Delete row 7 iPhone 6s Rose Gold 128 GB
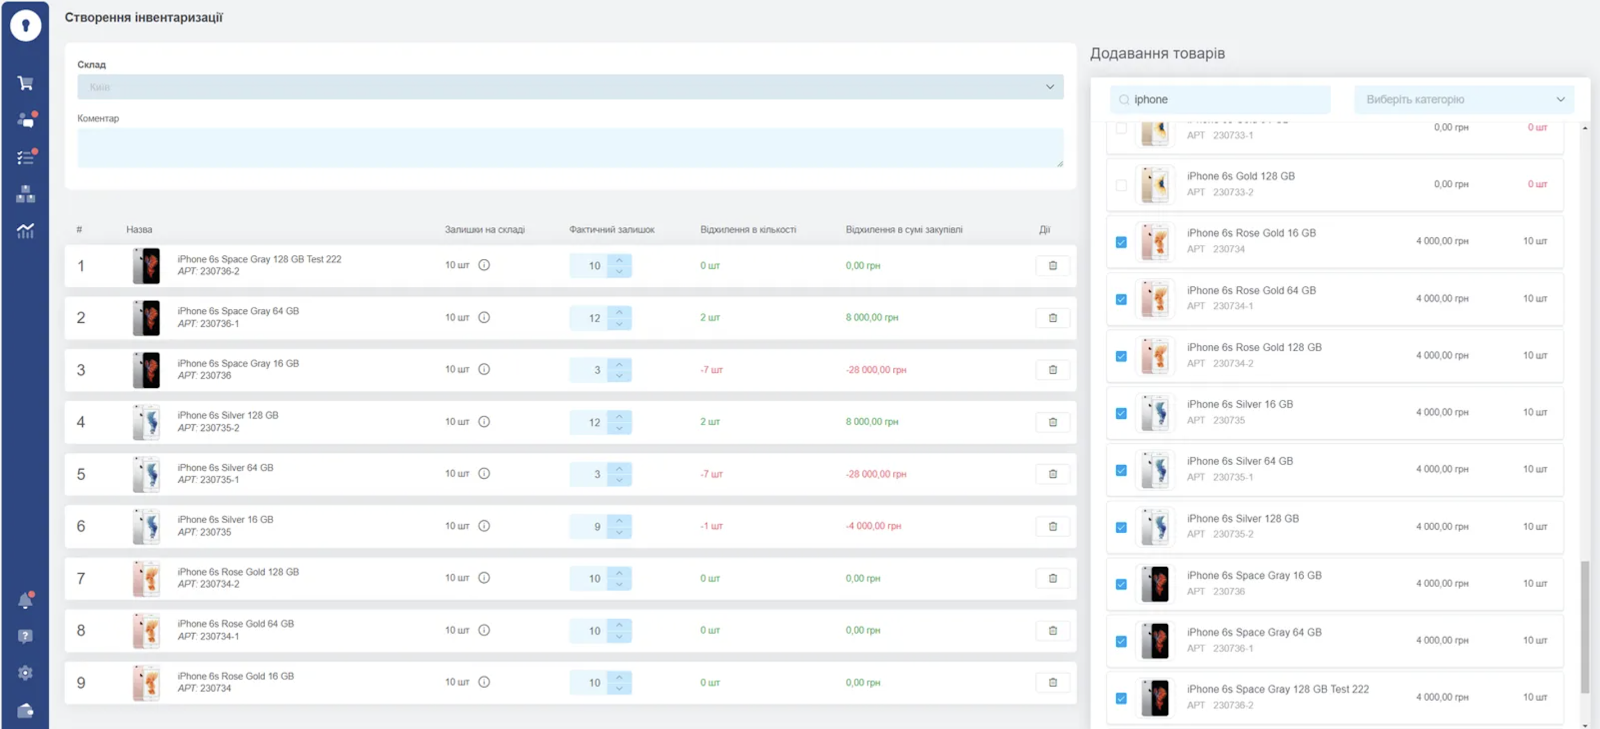Image resolution: width=1600 pixels, height=729 pixels. click(1052, 578)
